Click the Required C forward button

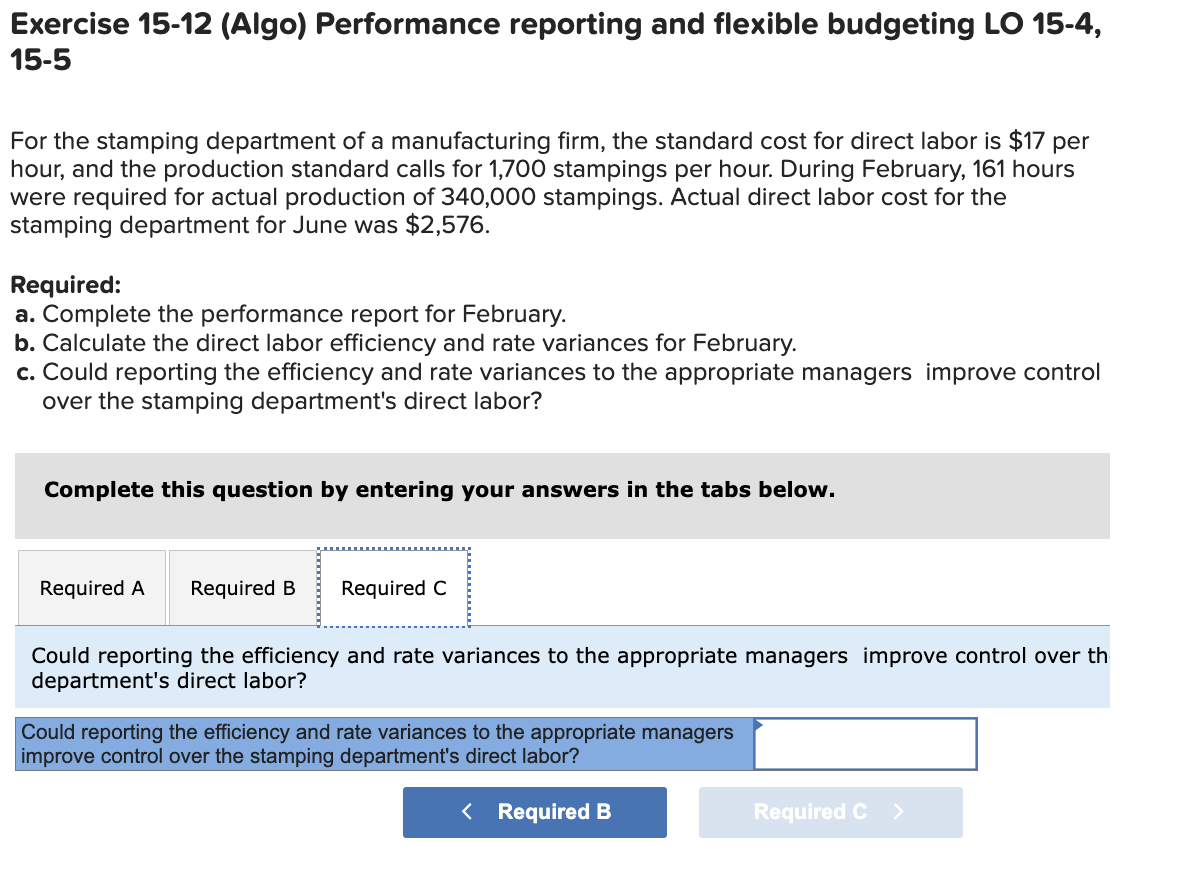(830, 812)
